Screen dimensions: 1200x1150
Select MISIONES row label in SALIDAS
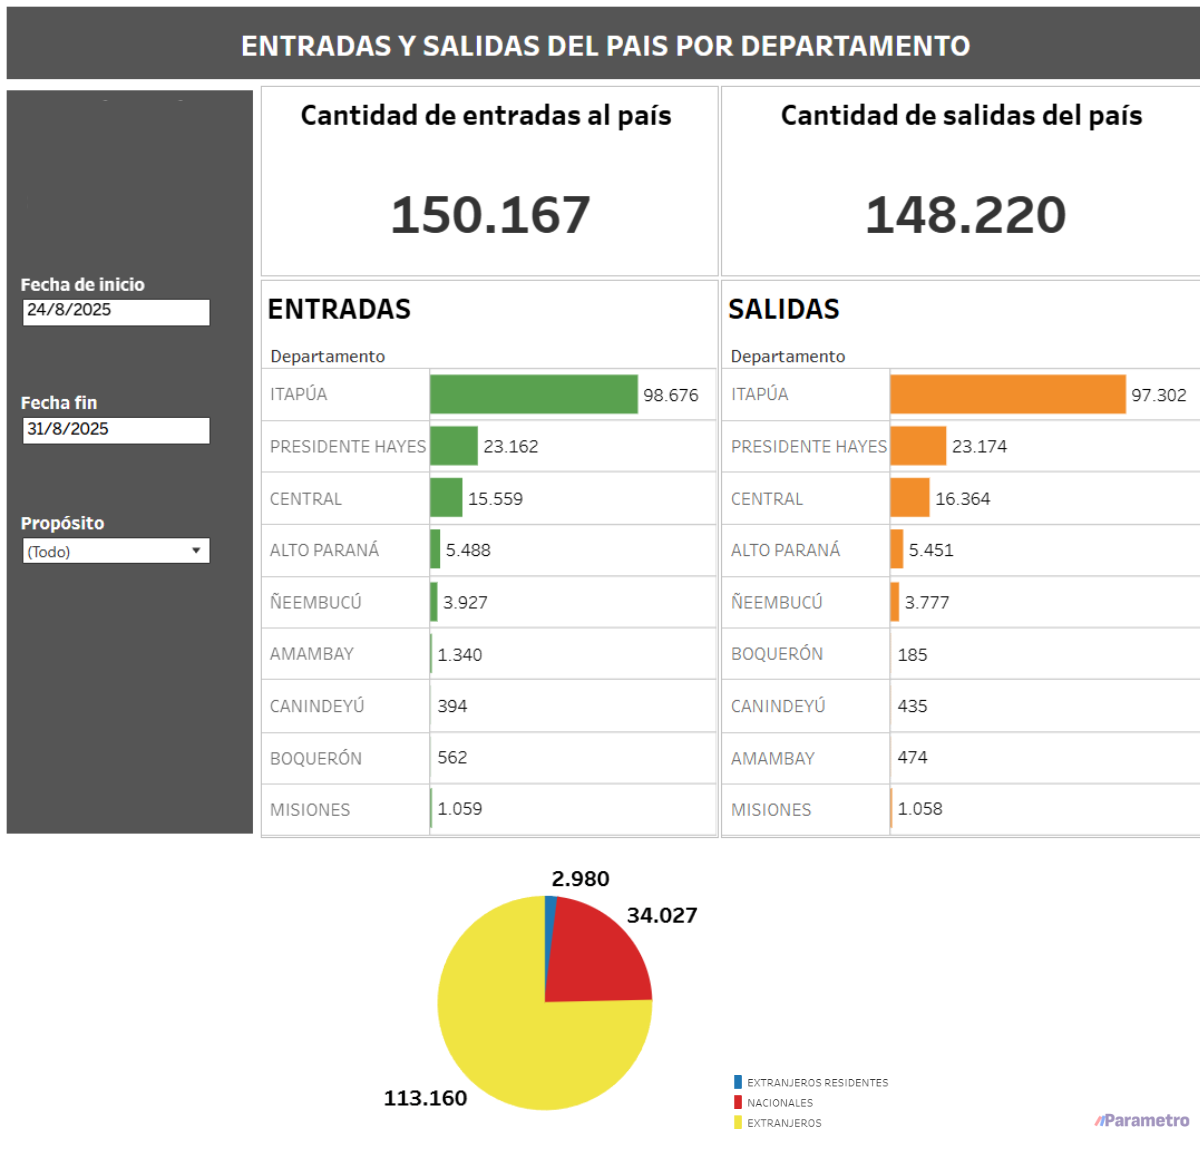(x=771, y=809)
